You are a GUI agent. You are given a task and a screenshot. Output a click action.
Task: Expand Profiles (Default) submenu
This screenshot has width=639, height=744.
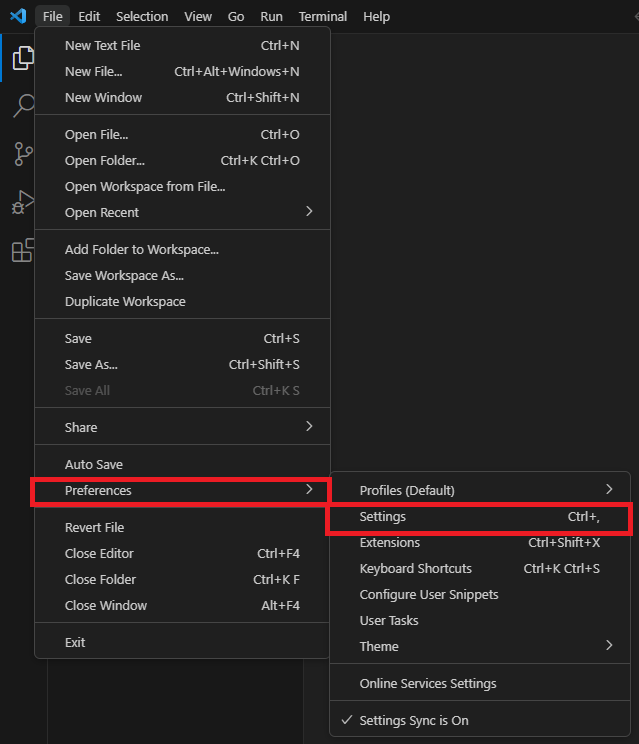point(480,491)
